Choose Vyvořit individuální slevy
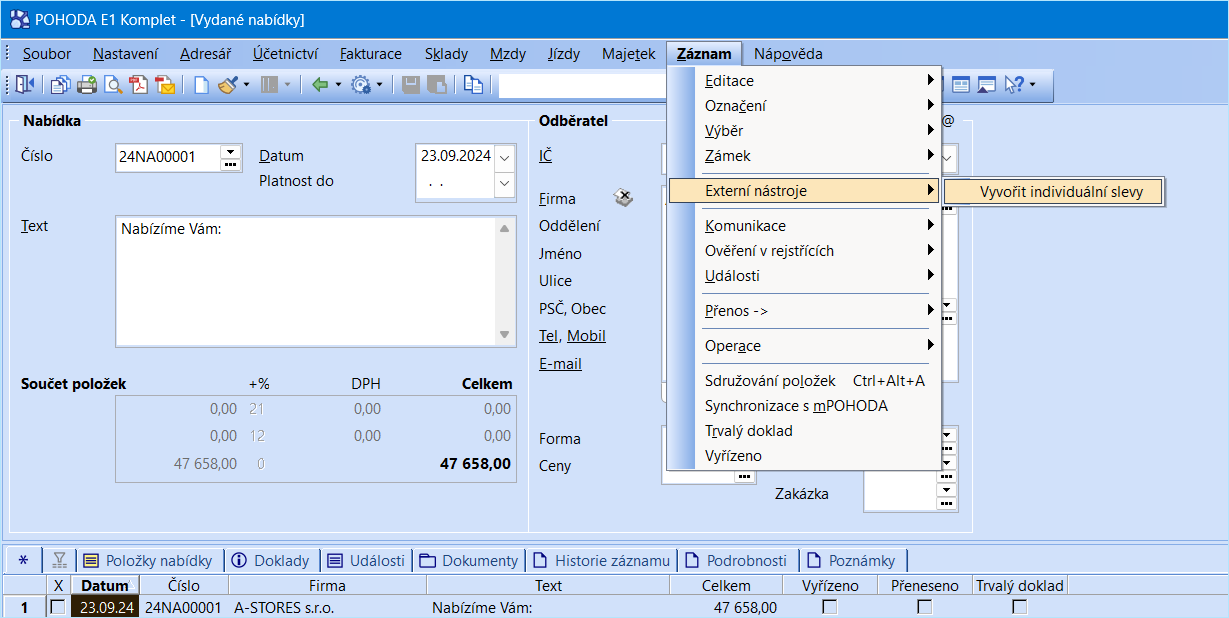Image resolution: width=1229 pixels, height=618 pixels. (x=1055, y=191)
